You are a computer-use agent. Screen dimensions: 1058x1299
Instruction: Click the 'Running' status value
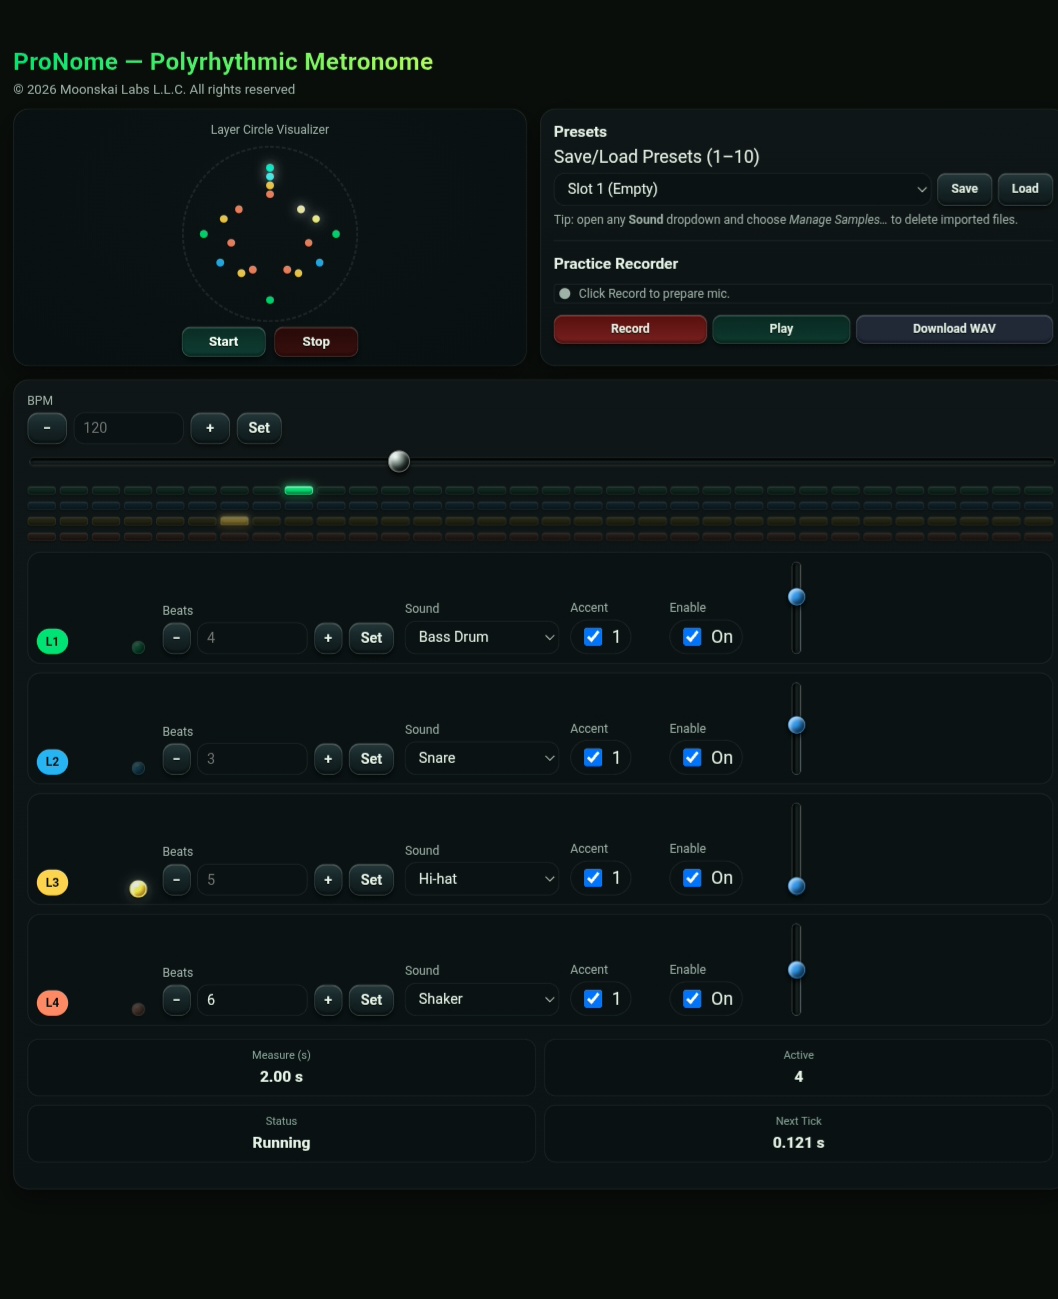click(281, 1143)
